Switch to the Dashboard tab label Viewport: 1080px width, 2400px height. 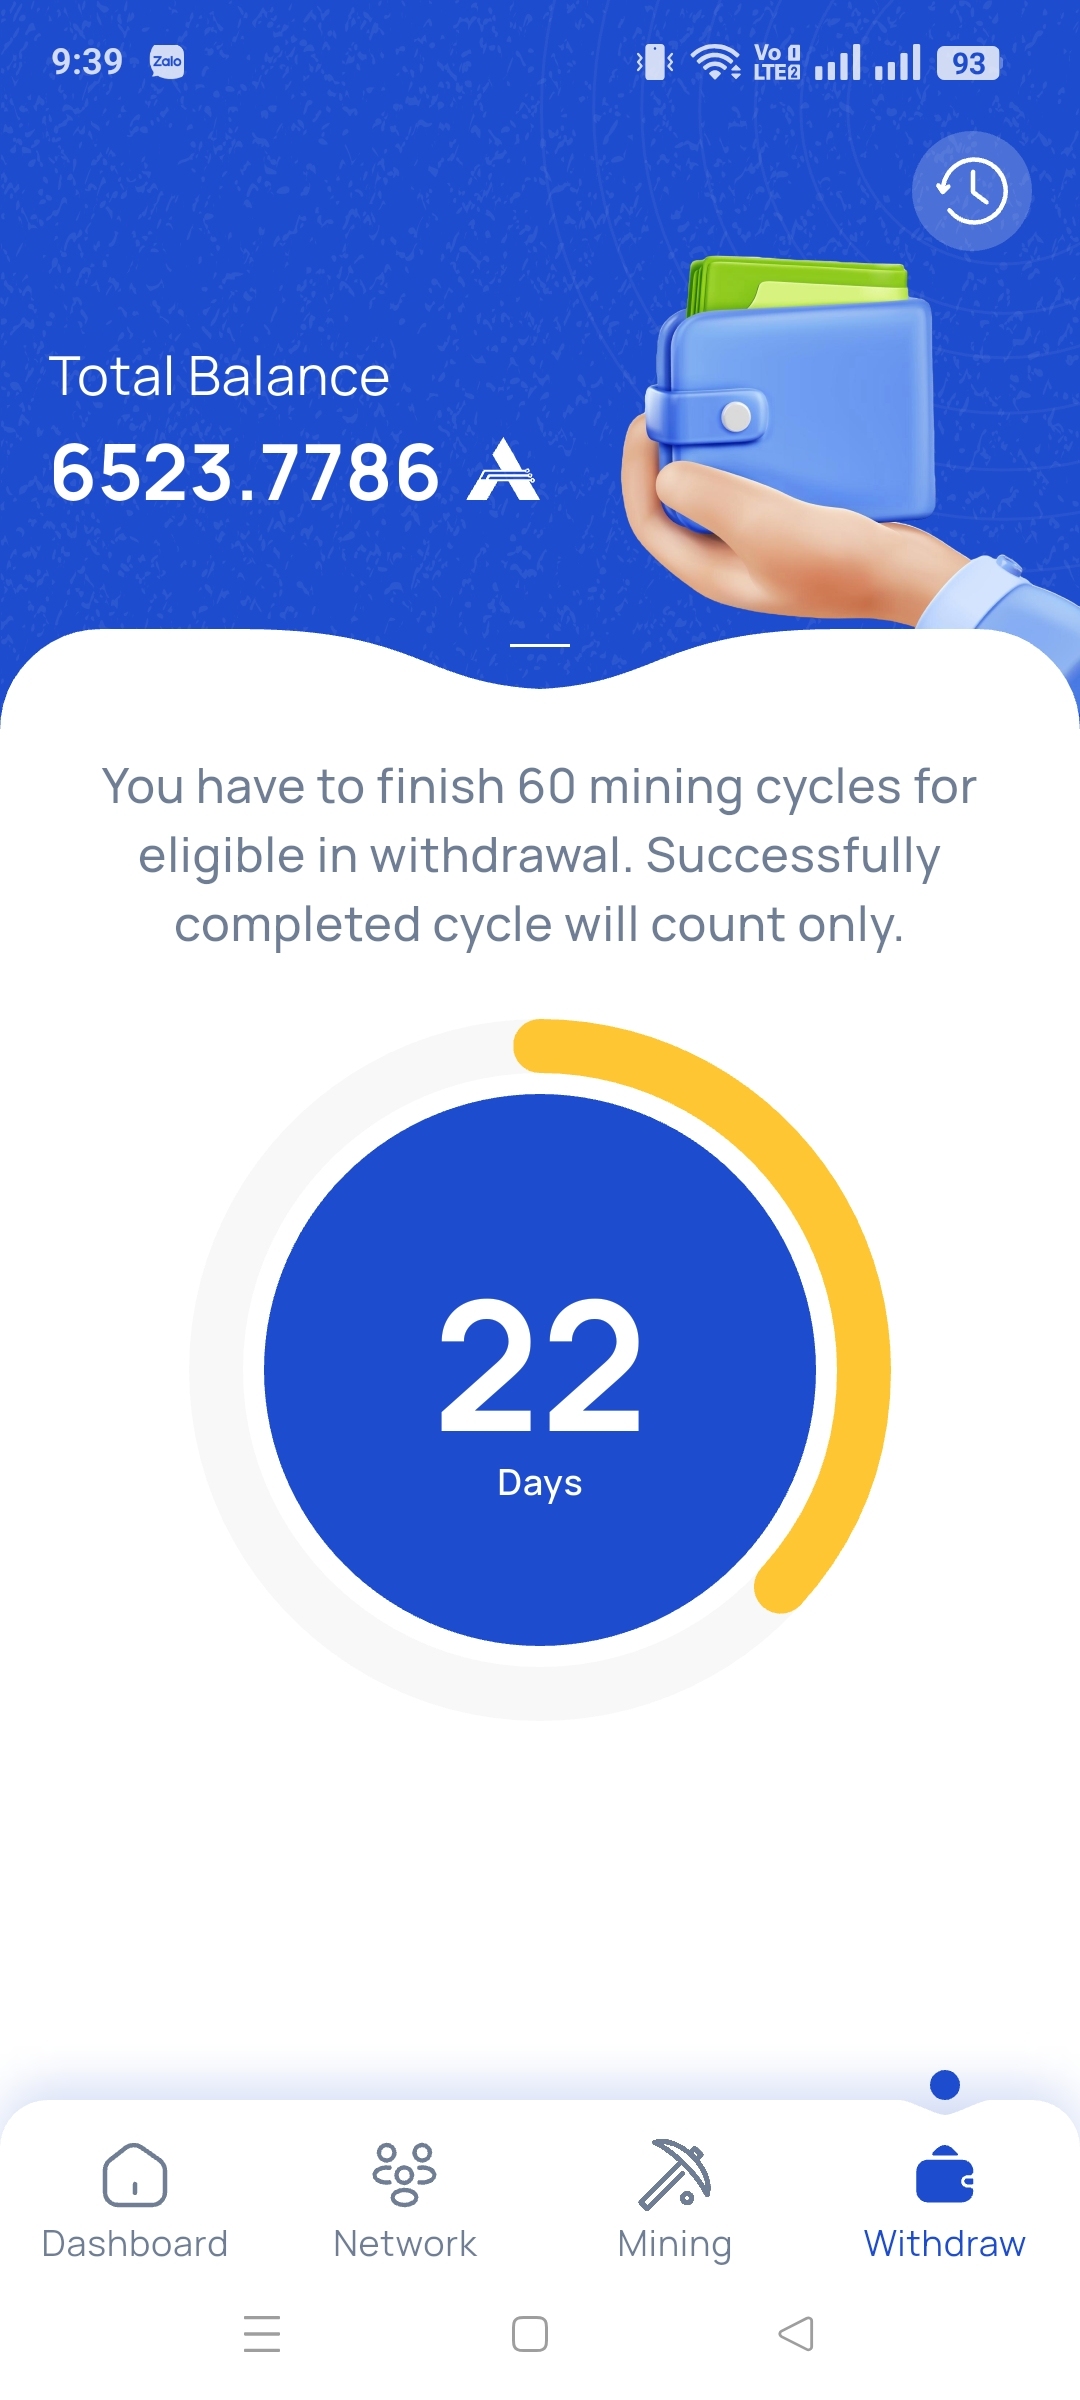(x=135, y=2244)
